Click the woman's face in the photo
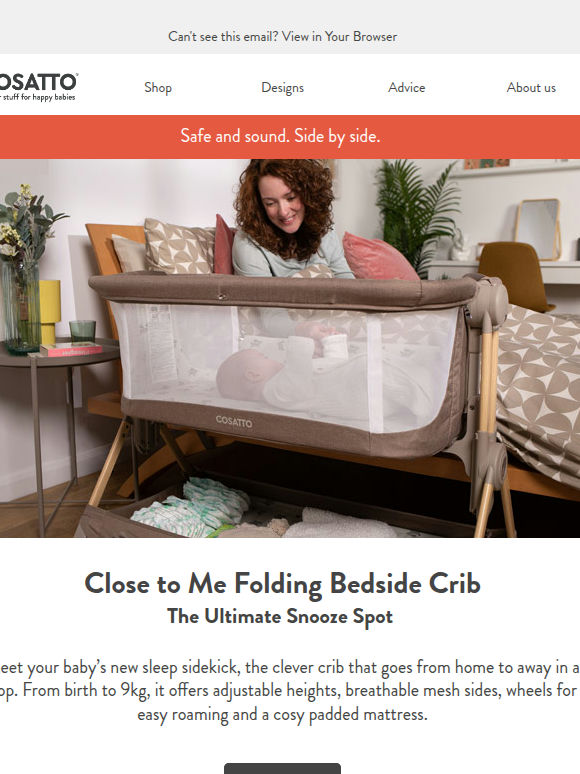 (x=280, y=205)
